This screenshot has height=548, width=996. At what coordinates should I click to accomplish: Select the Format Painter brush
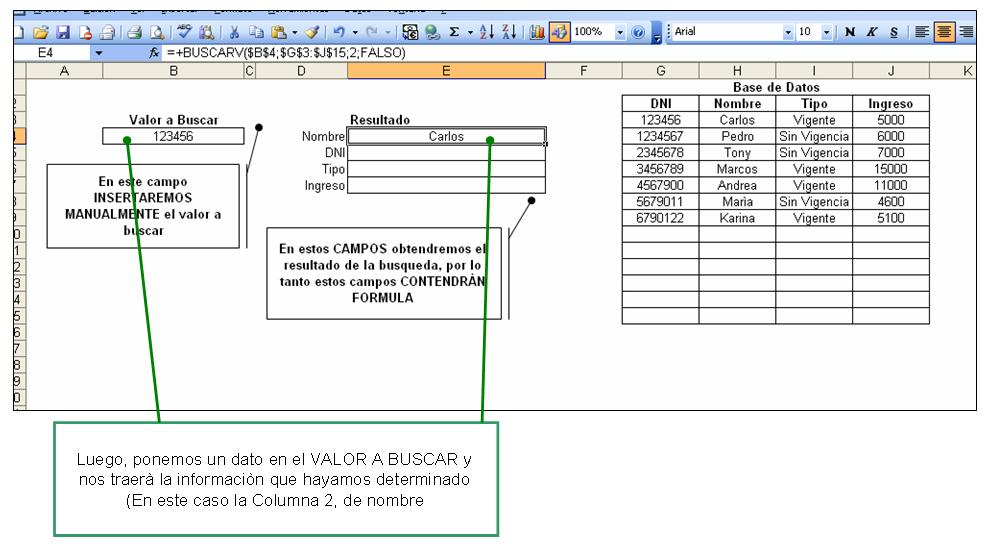(x=311, y=32)
